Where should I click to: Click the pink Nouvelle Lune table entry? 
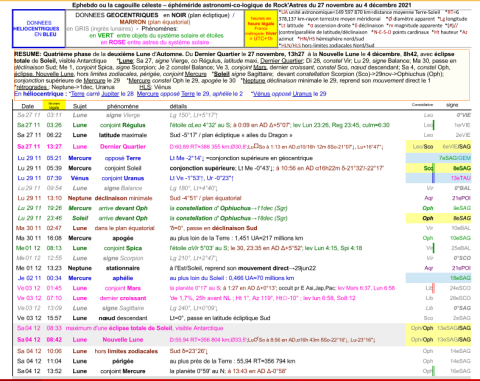pos(123,340)
